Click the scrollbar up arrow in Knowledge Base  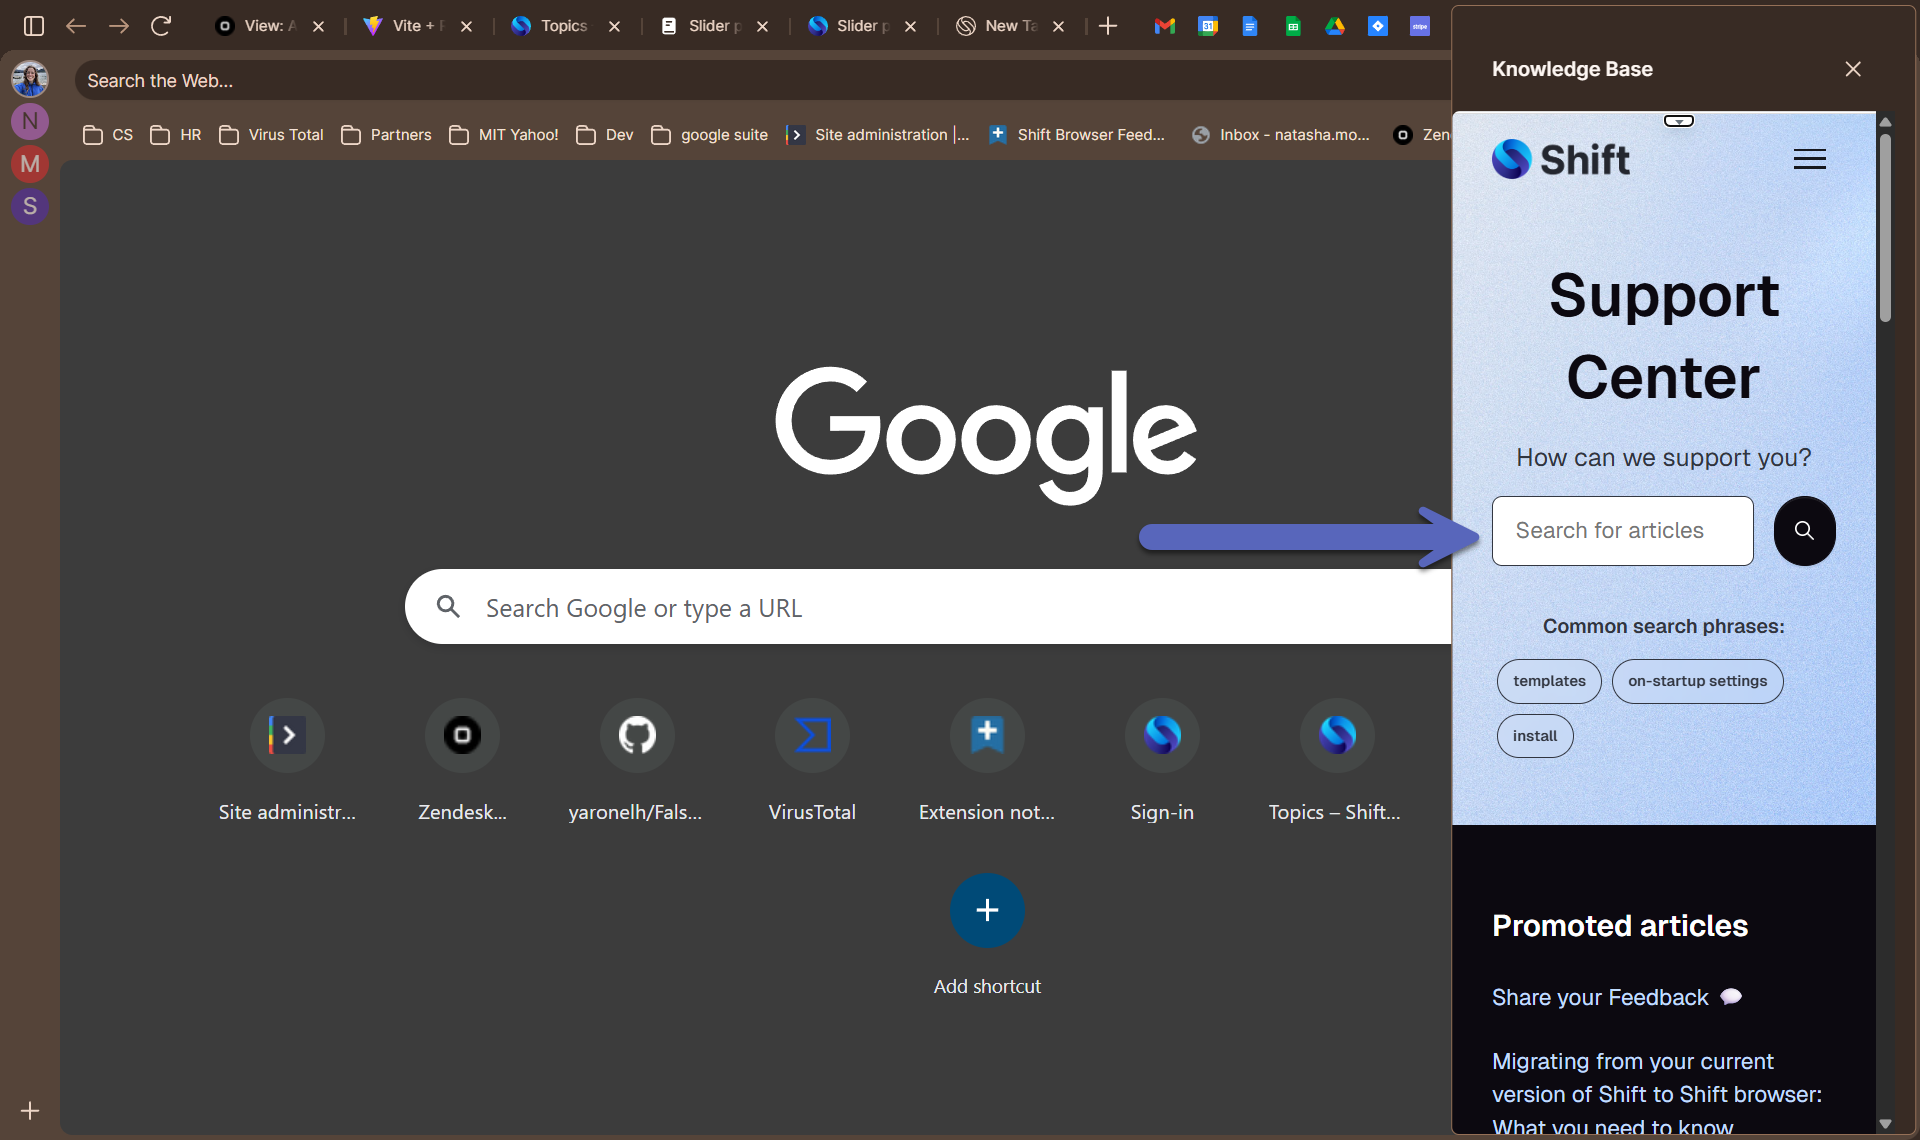(x=1885, y=122)
